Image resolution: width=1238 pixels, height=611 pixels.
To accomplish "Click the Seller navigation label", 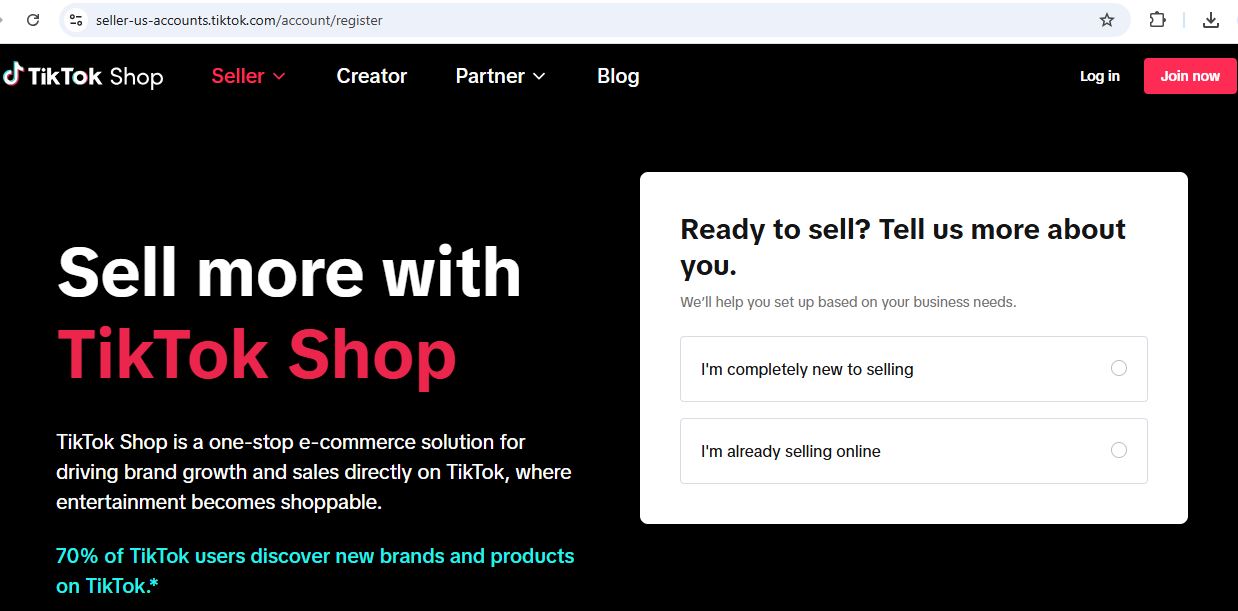I will click(238, 76).
